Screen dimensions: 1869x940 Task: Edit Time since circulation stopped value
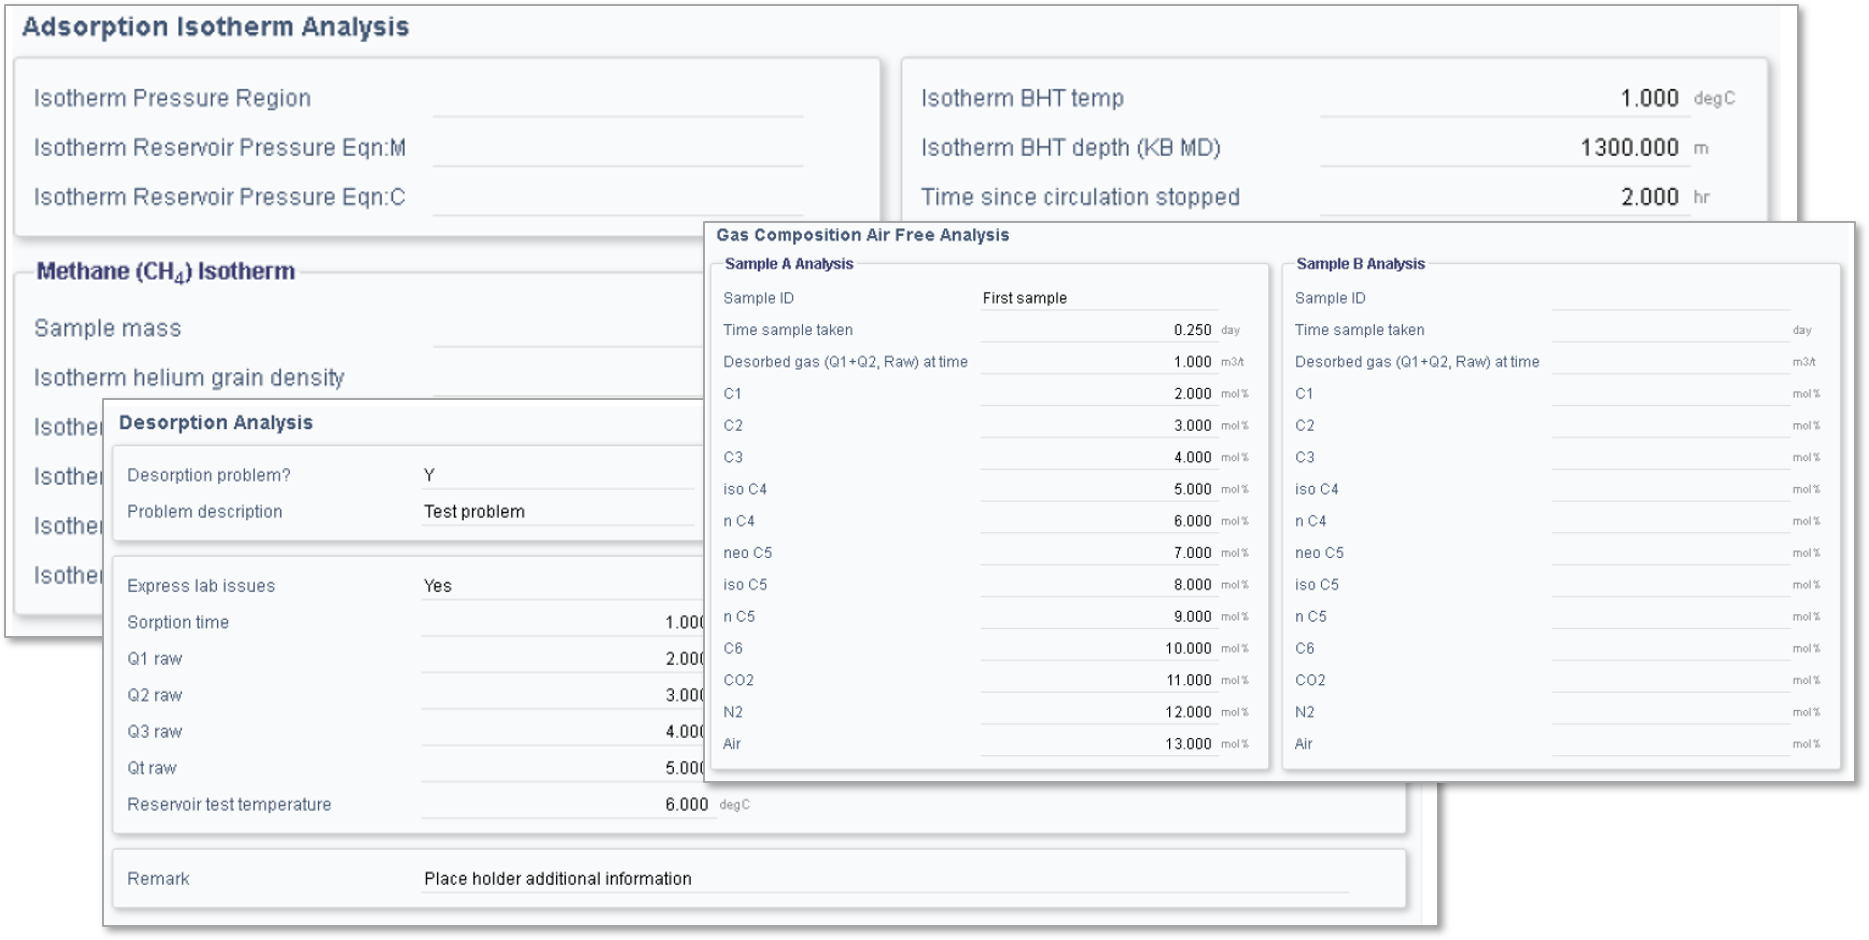(x=1503, y=197)
